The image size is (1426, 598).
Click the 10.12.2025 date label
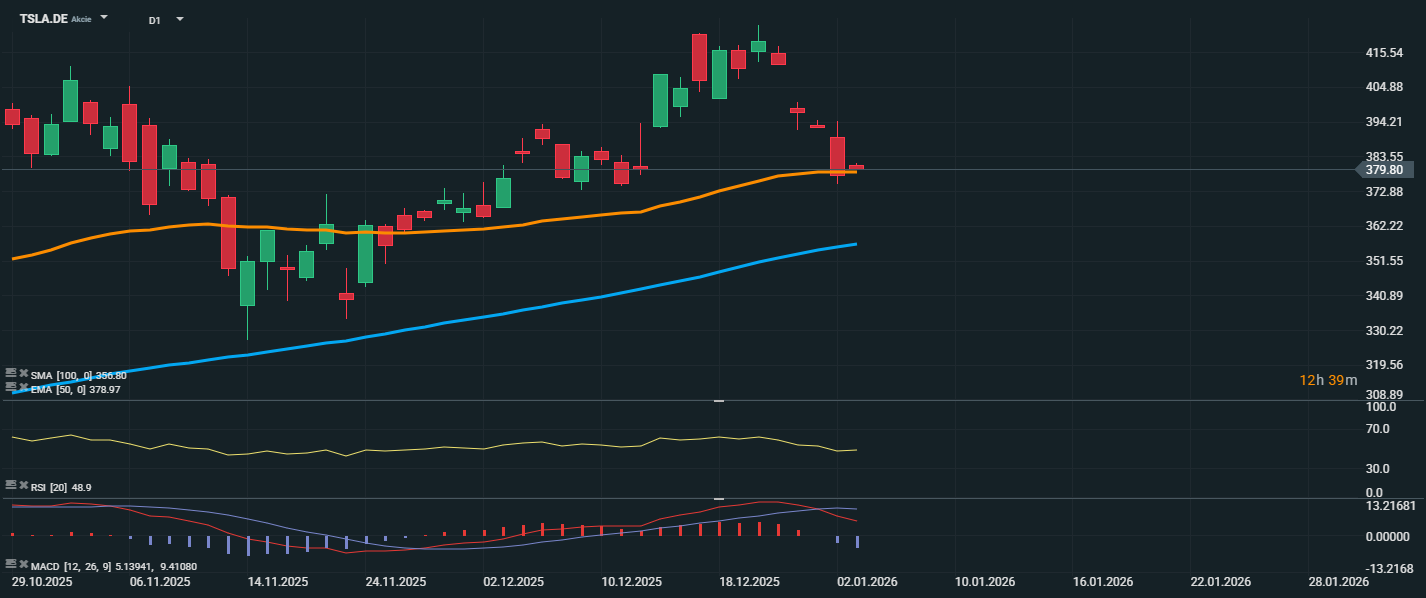point(632,582)
